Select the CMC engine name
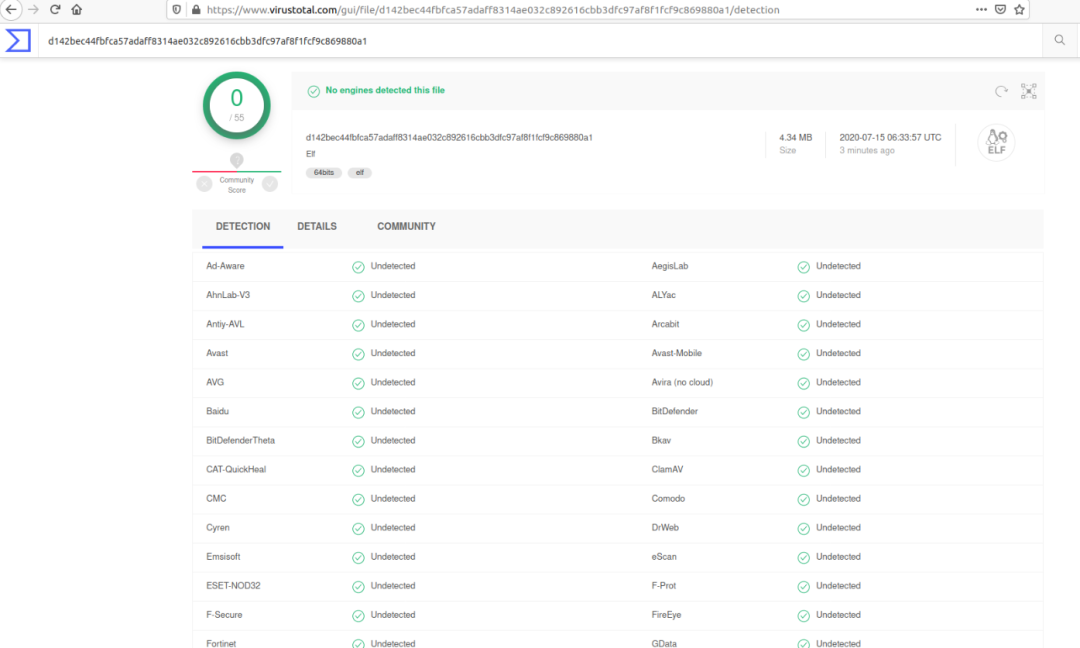 pos(216,498)
